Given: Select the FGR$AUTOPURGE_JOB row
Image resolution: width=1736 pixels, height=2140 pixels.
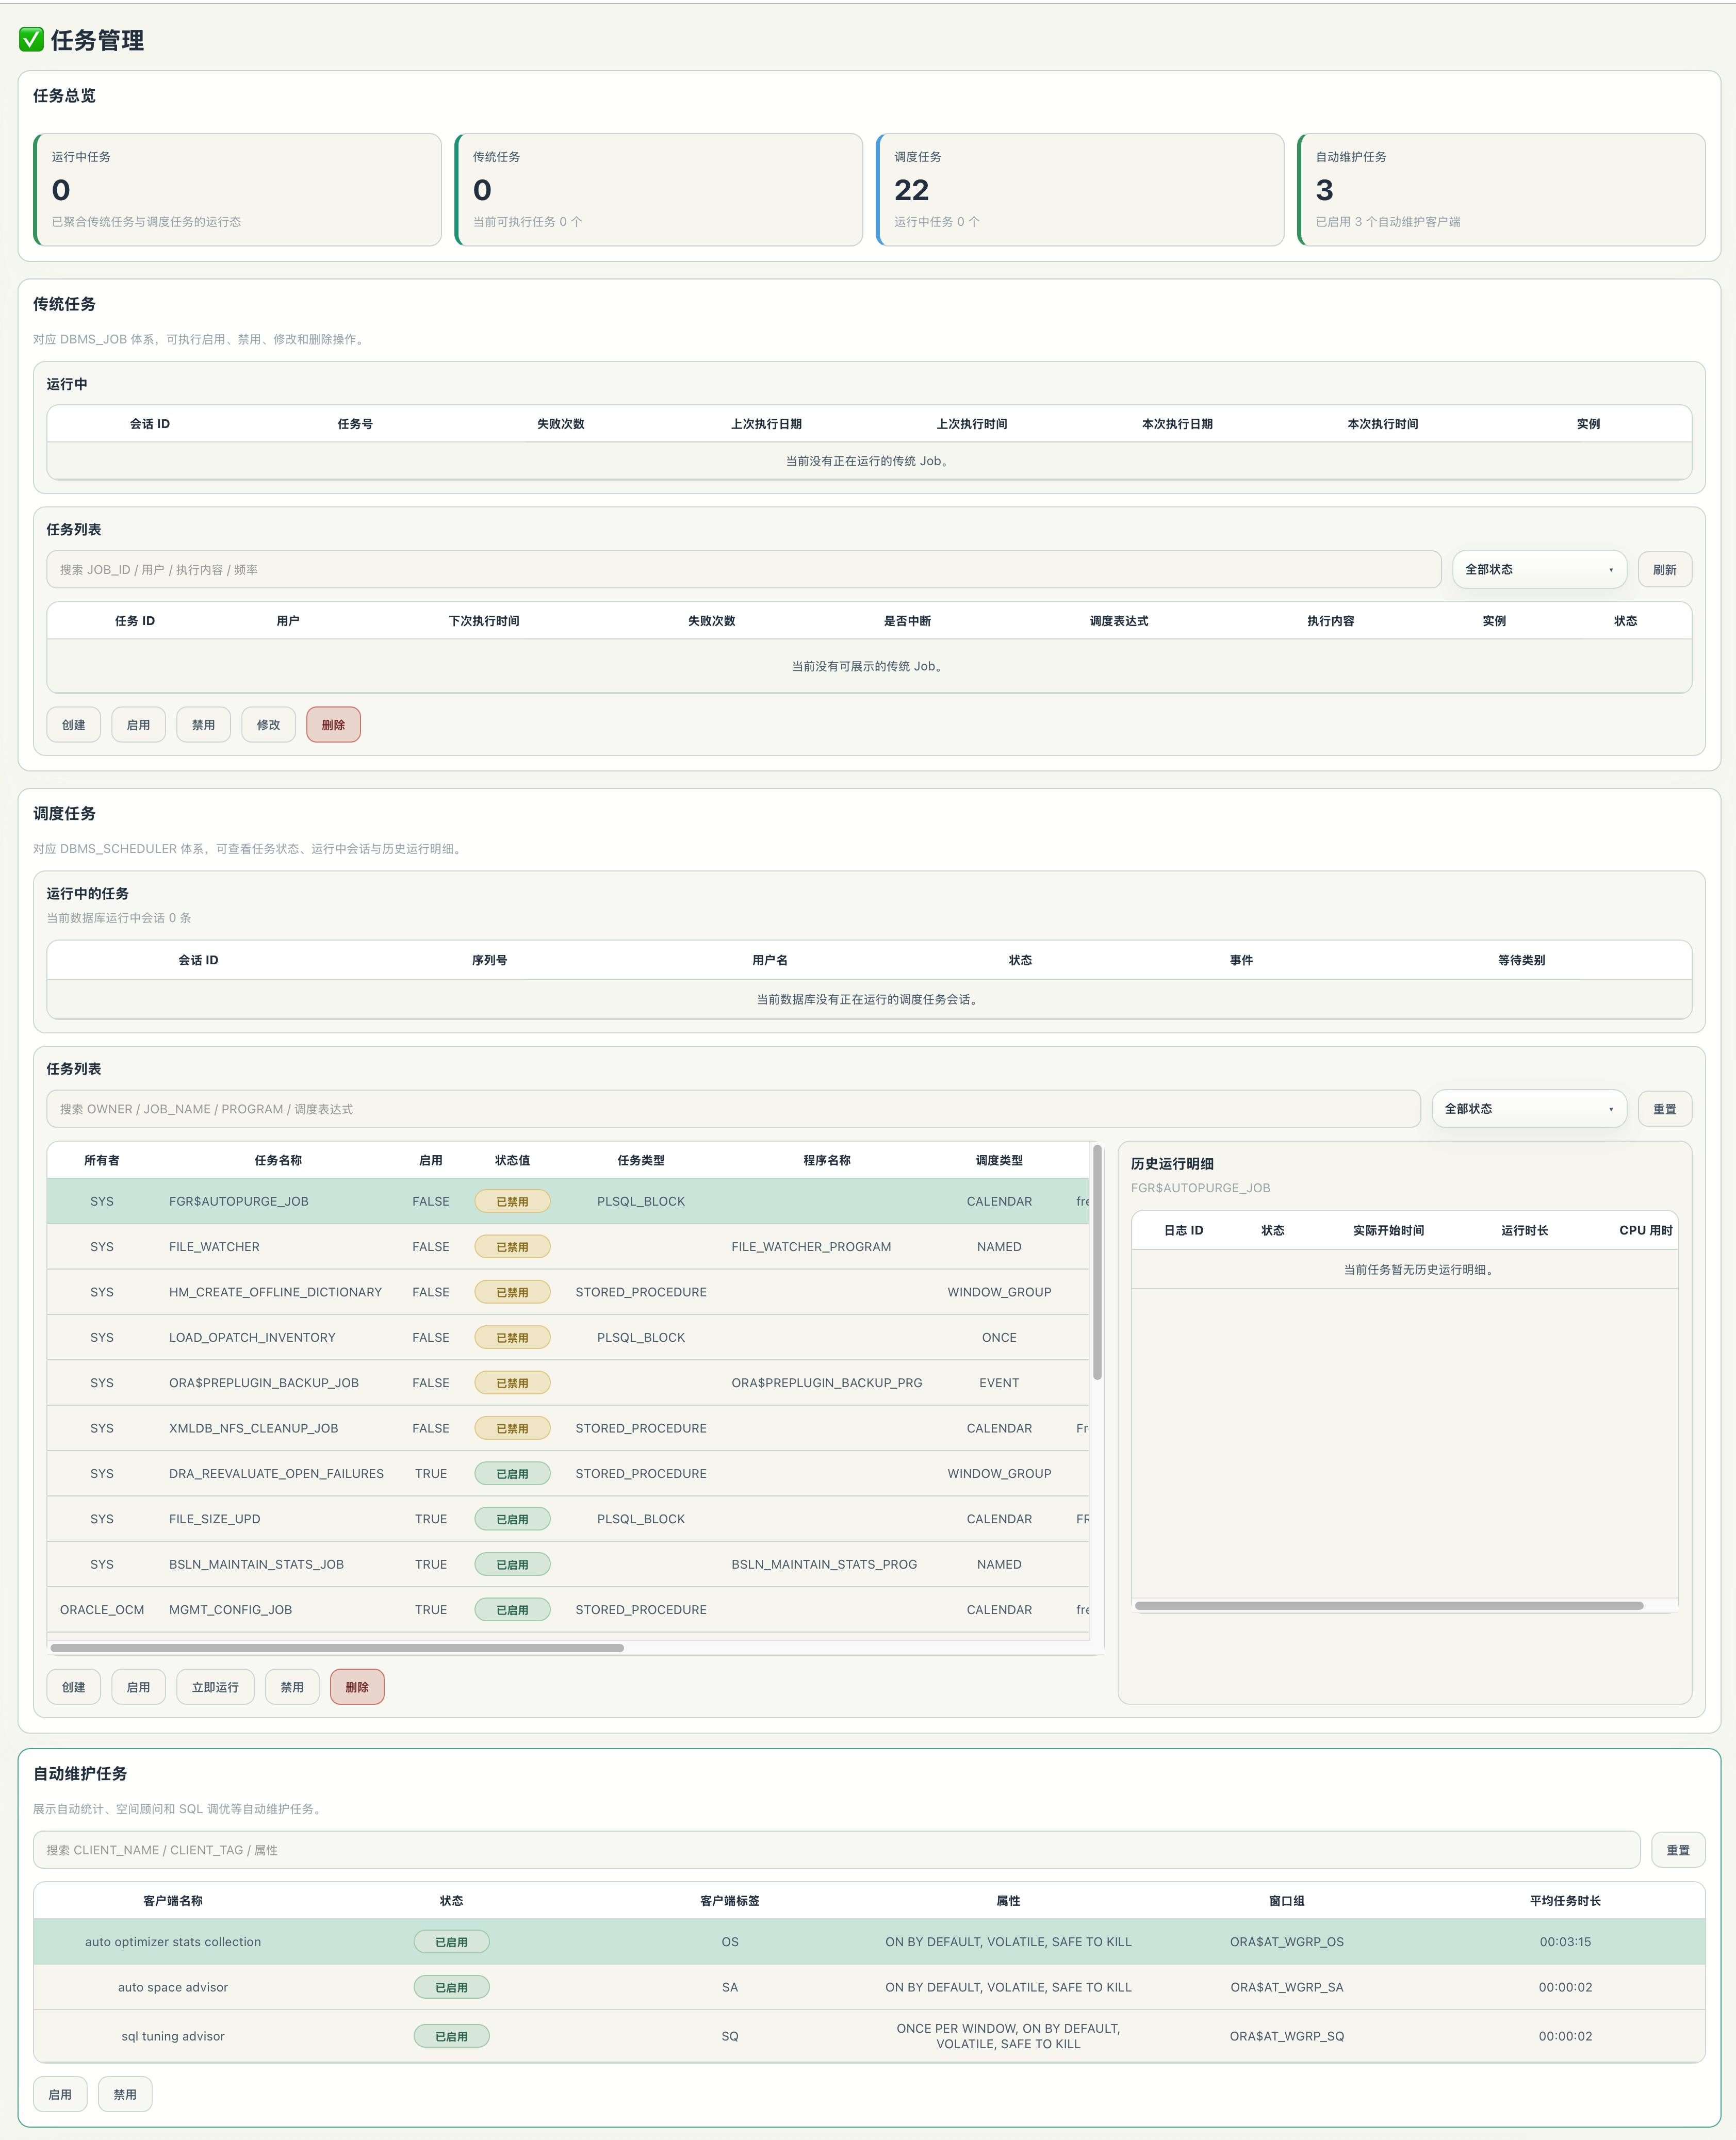Looking at the screenshot, I should click(x=568, y=1201).
